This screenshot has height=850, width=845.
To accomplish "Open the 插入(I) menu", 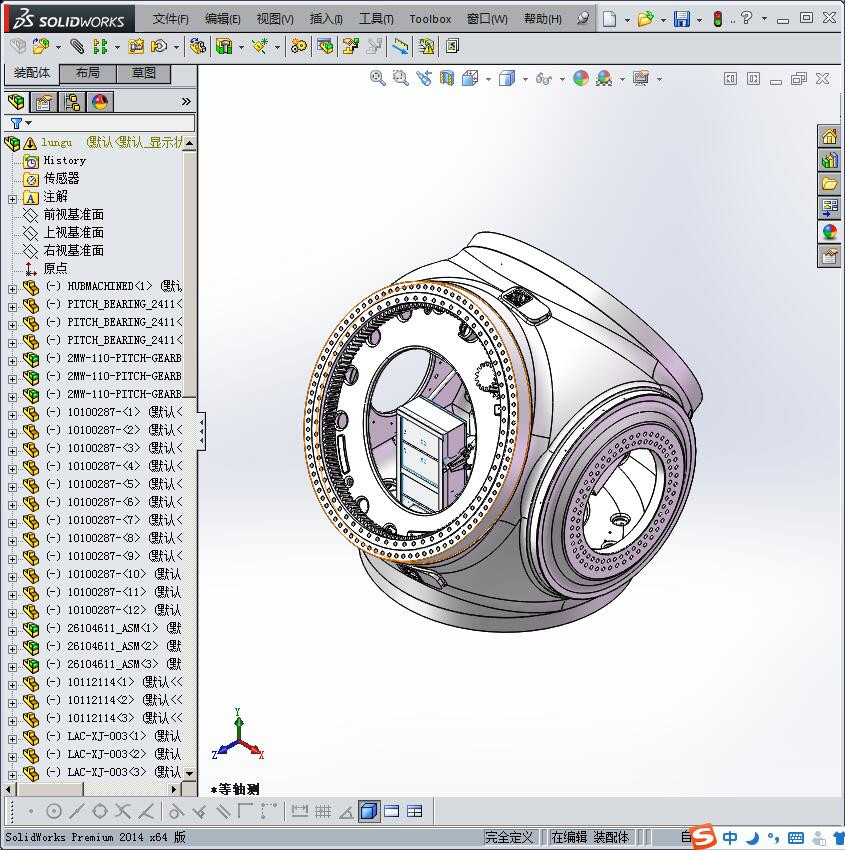I will click(326, 19).
